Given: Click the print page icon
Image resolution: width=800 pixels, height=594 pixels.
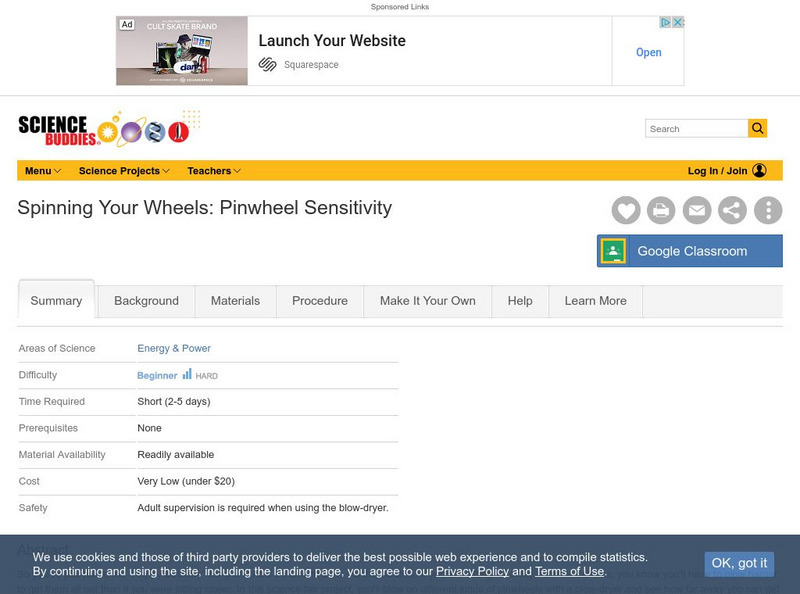Looking at the screenshot, I should click(x=661, y=210).
